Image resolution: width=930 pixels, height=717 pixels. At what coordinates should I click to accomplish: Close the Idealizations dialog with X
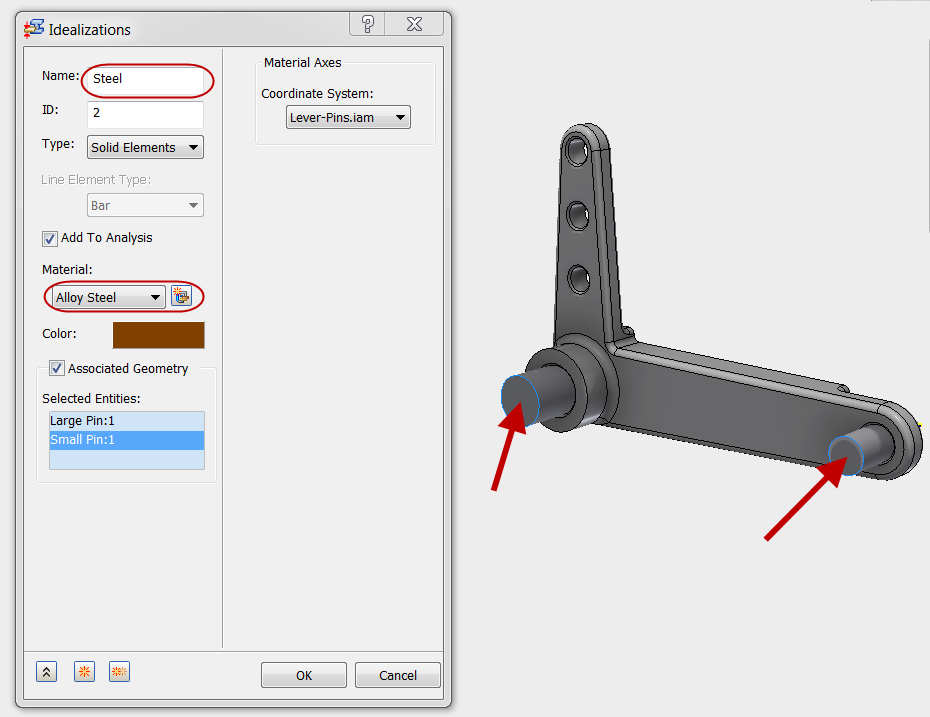pyautogui.click(x=414, y=24)
